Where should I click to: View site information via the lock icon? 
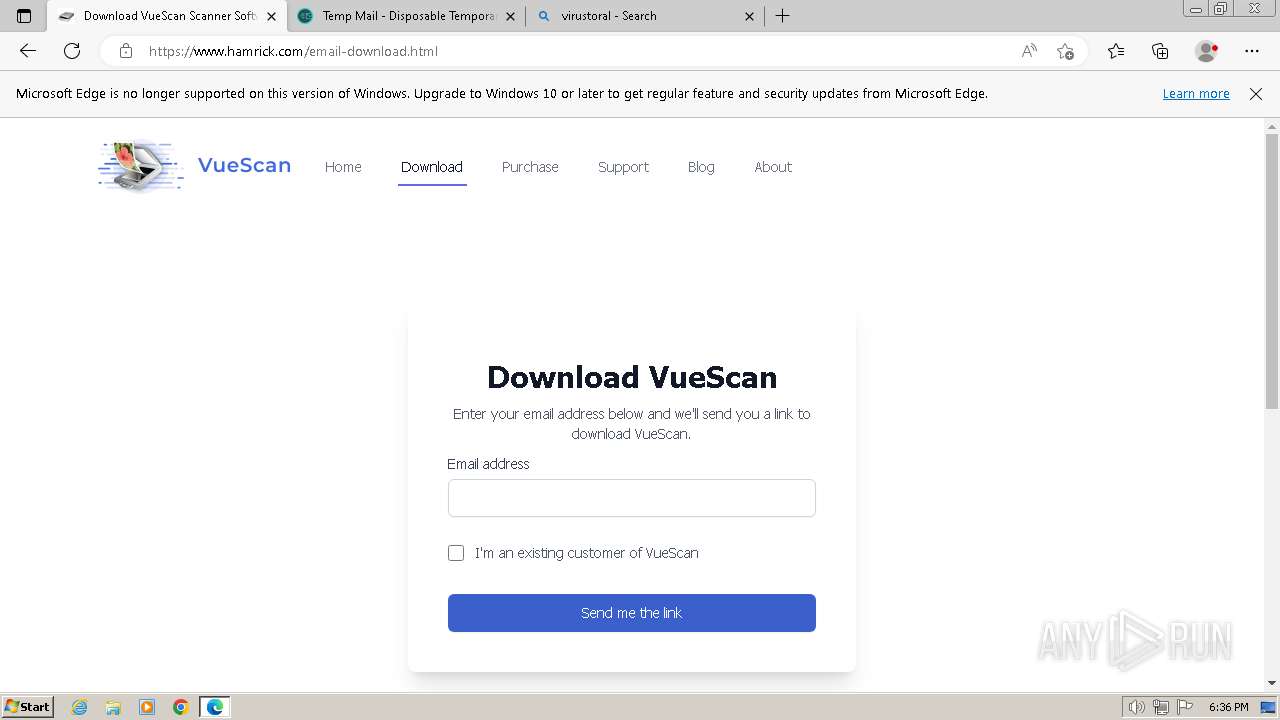click(126, 51)
